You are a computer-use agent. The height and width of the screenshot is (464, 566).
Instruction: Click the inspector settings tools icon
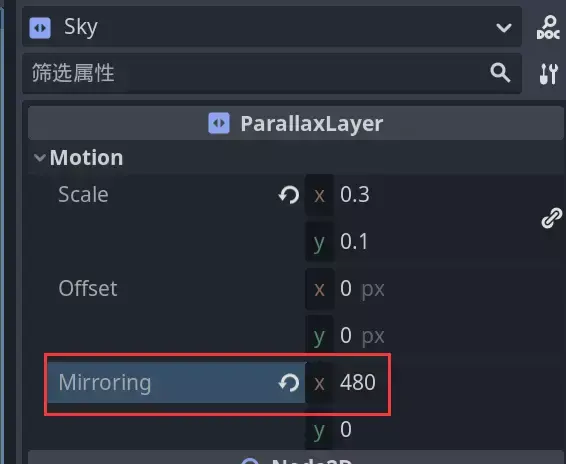[549, 74]
